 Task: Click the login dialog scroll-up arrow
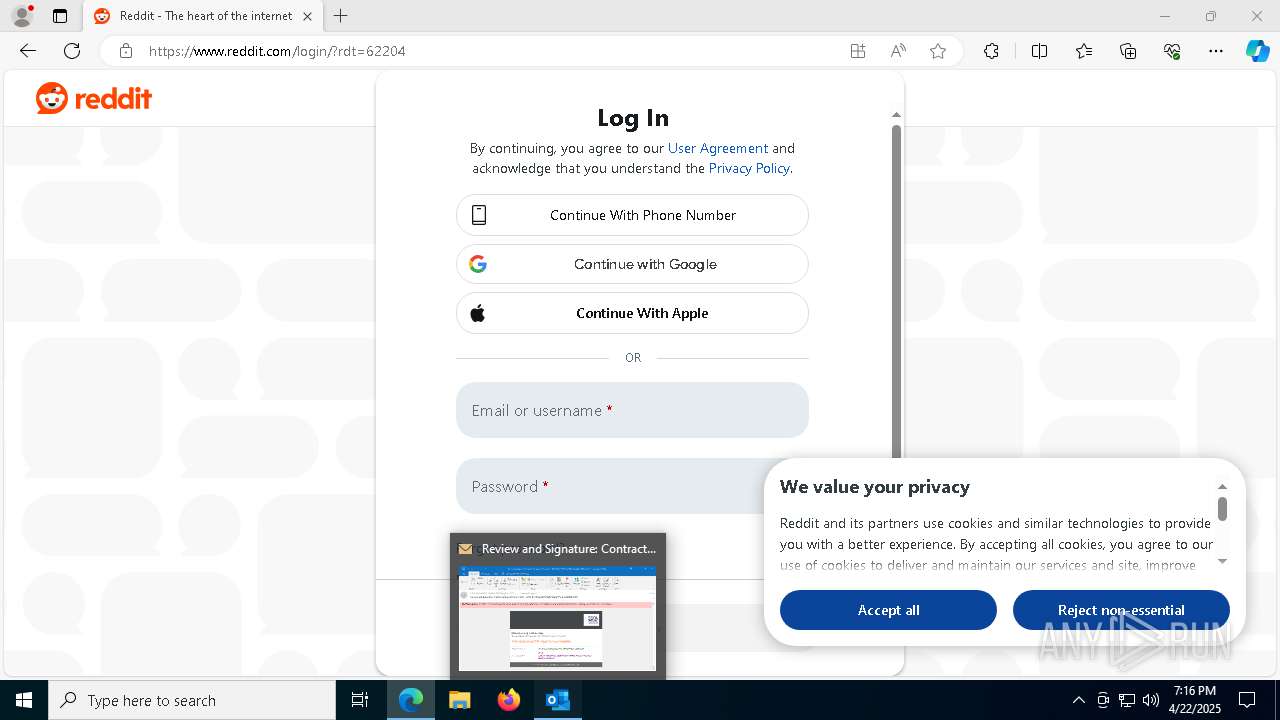coord(896,115)
